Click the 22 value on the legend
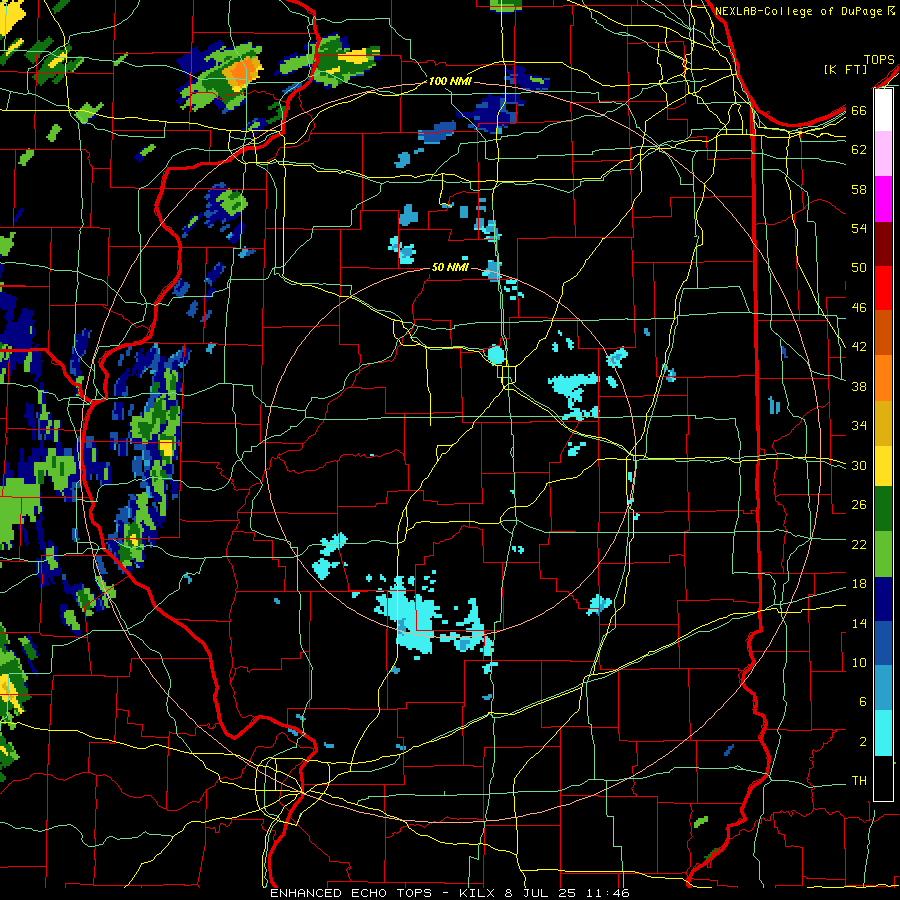This screenshot has width=900, height=900. (859, 544)
